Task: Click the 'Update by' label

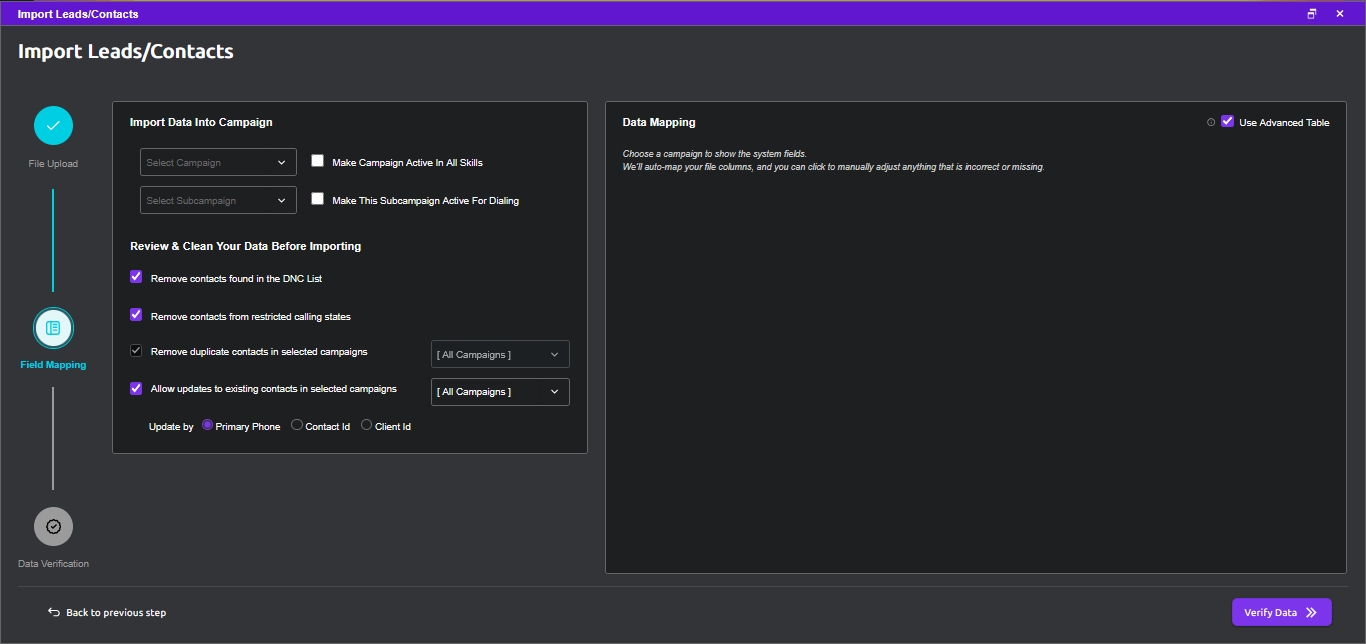Action: [171, 427]
